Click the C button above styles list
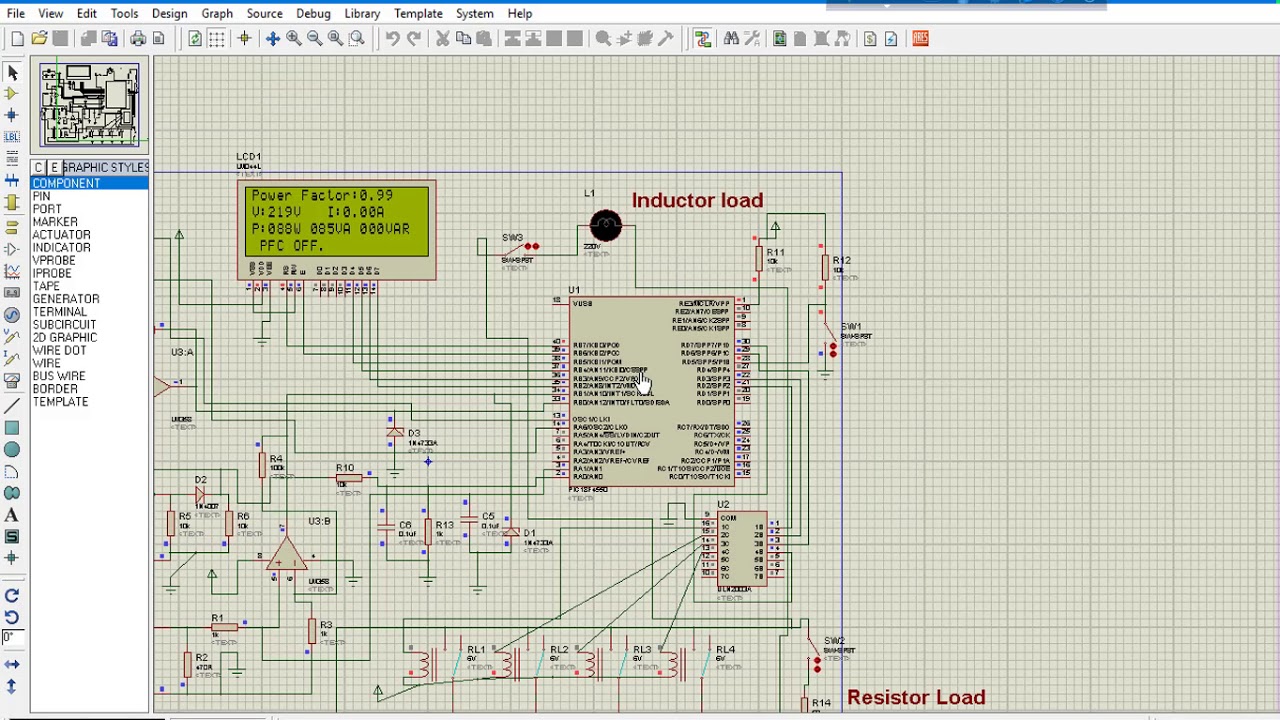 (39, 167)
